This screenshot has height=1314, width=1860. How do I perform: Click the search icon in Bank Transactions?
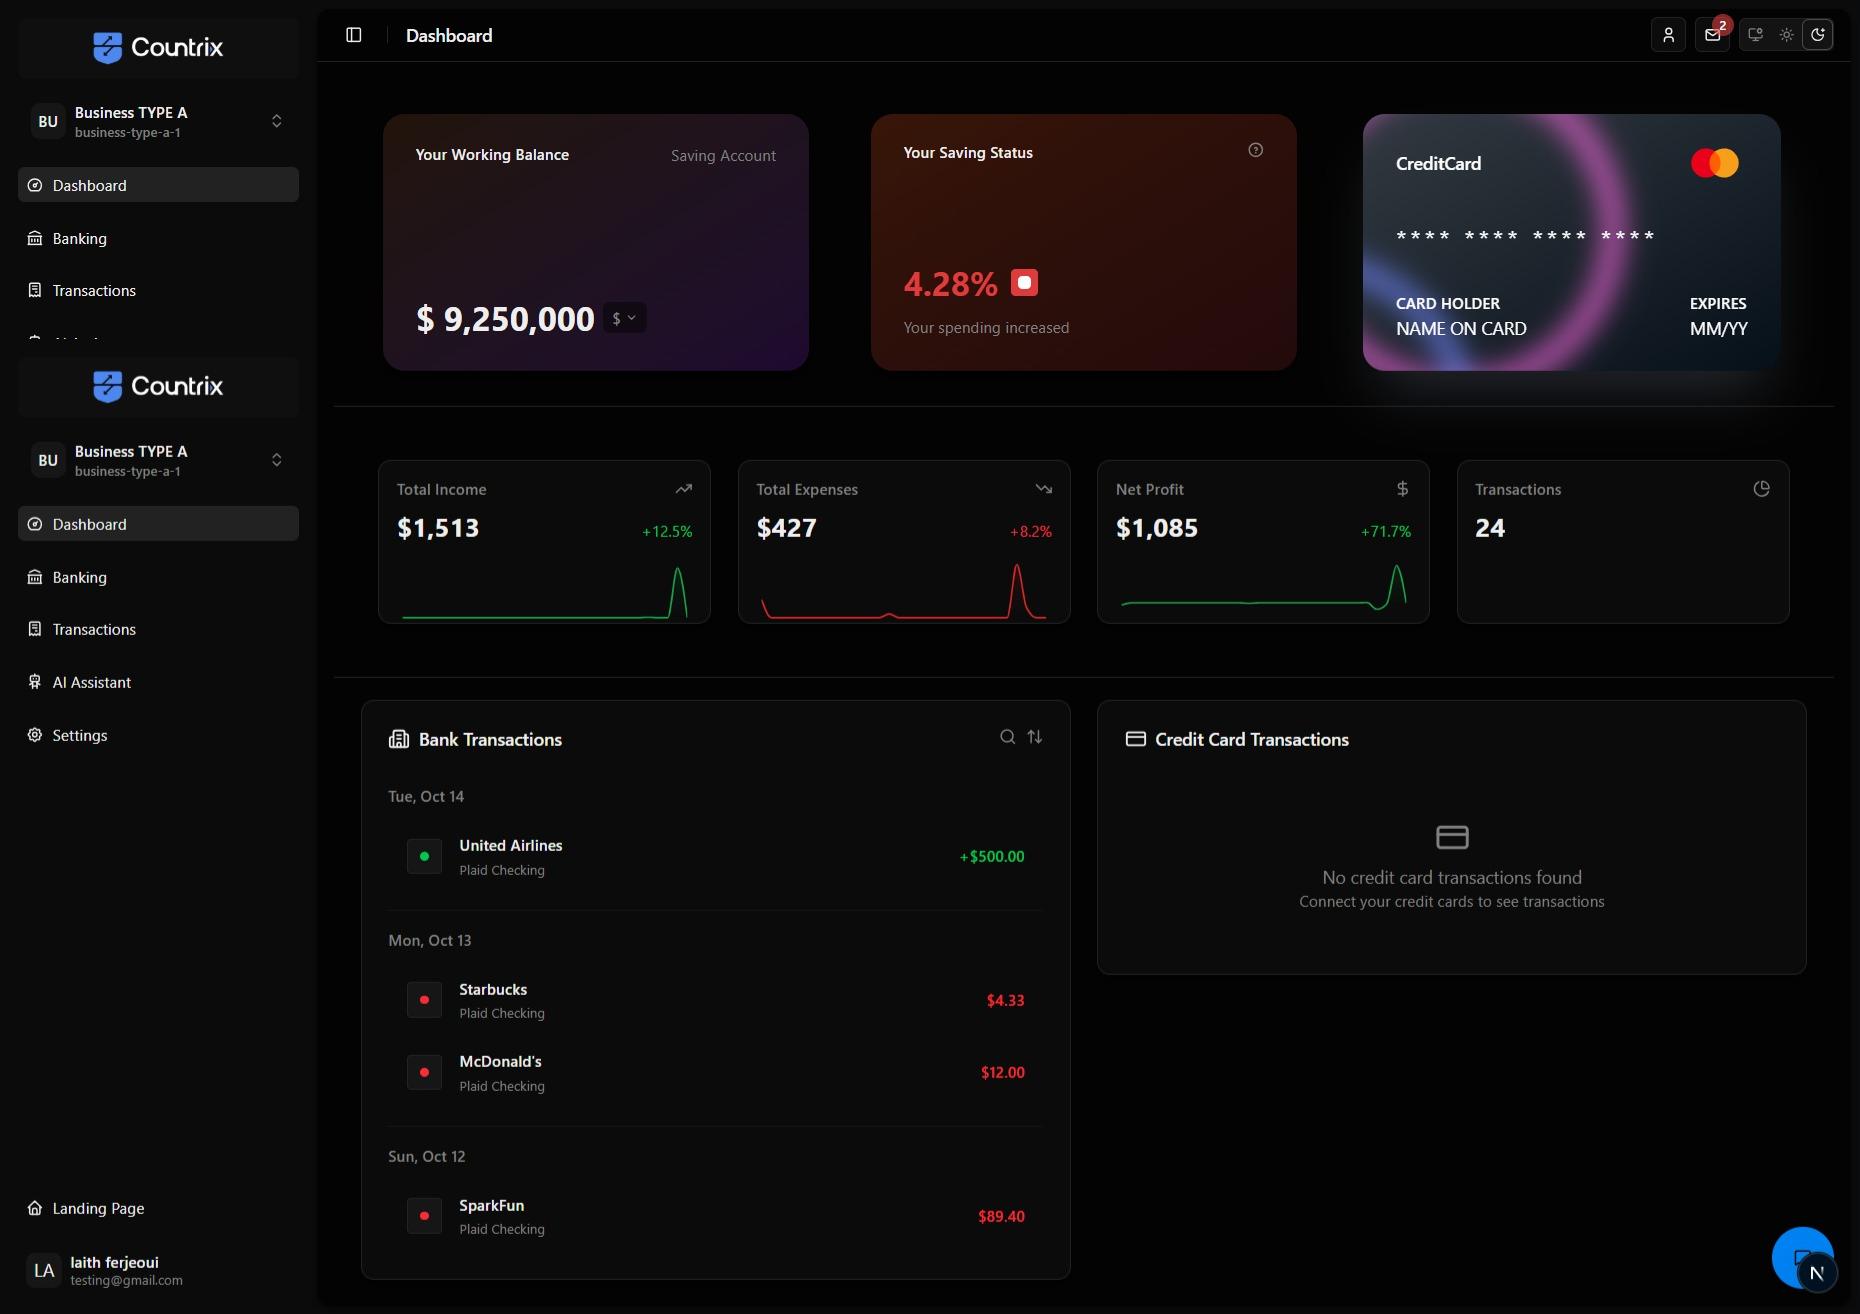pyautogui.click(x=1007, y=737)
